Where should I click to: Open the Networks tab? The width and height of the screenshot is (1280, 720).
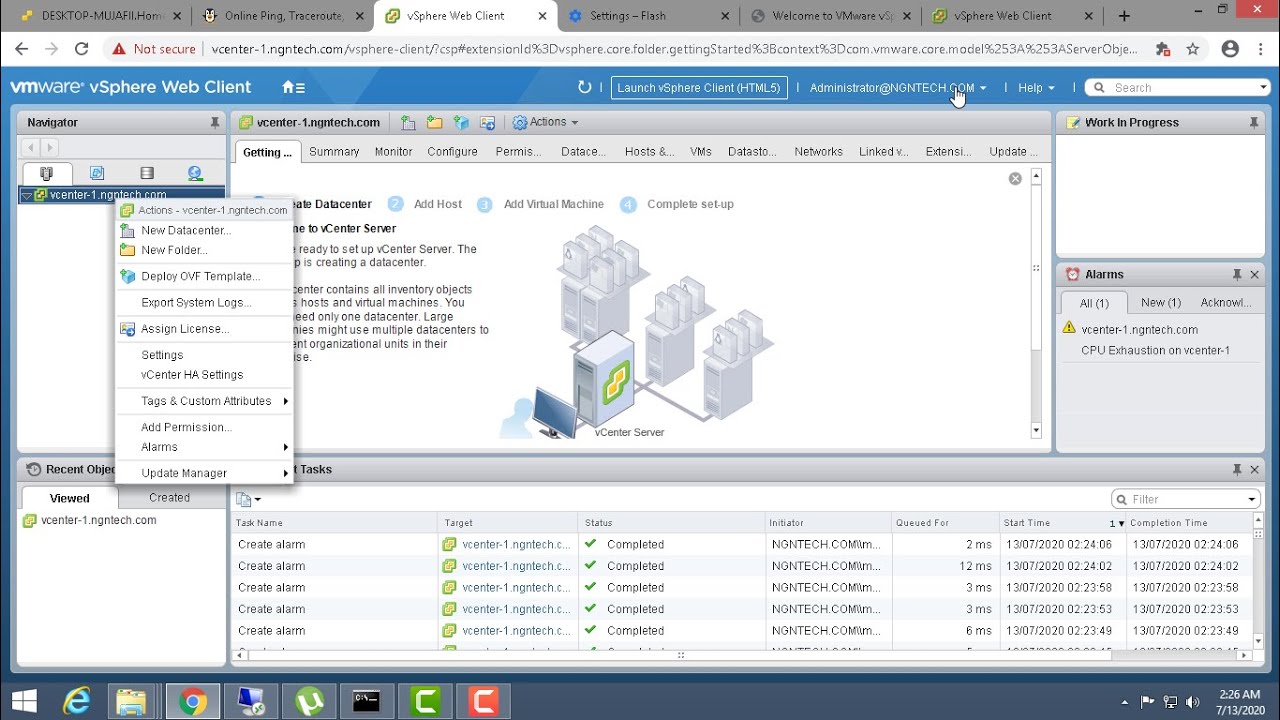[818, 152]
